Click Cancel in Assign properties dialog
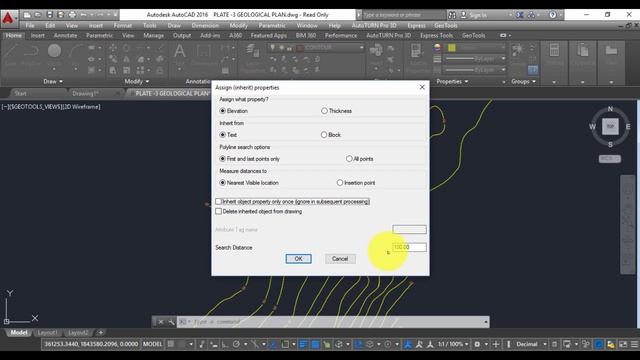The width and height of the screenshot is (640, 360). (x=340, y=259)
